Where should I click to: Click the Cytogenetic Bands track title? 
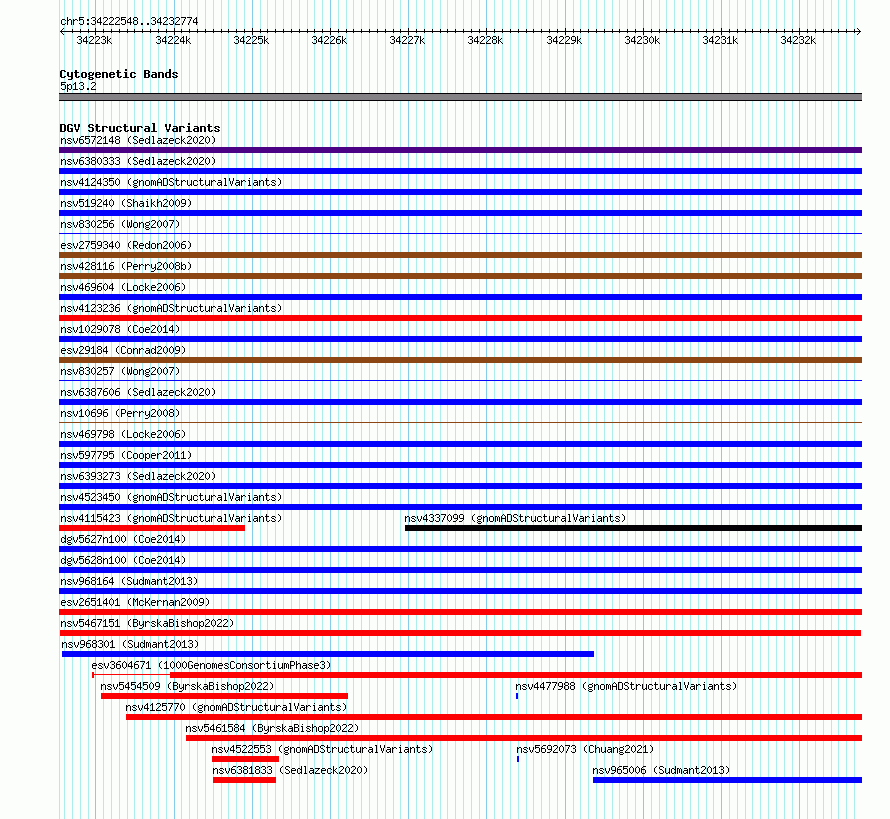[119, 74]
